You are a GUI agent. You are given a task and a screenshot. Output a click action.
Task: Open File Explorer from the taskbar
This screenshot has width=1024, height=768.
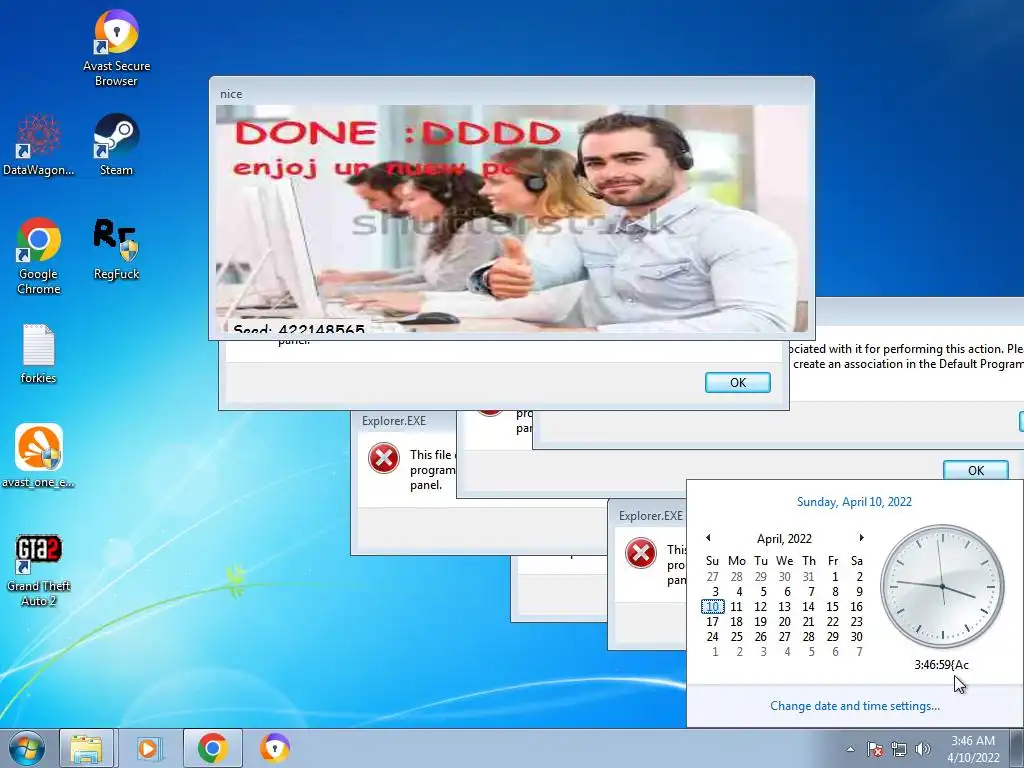86,748
